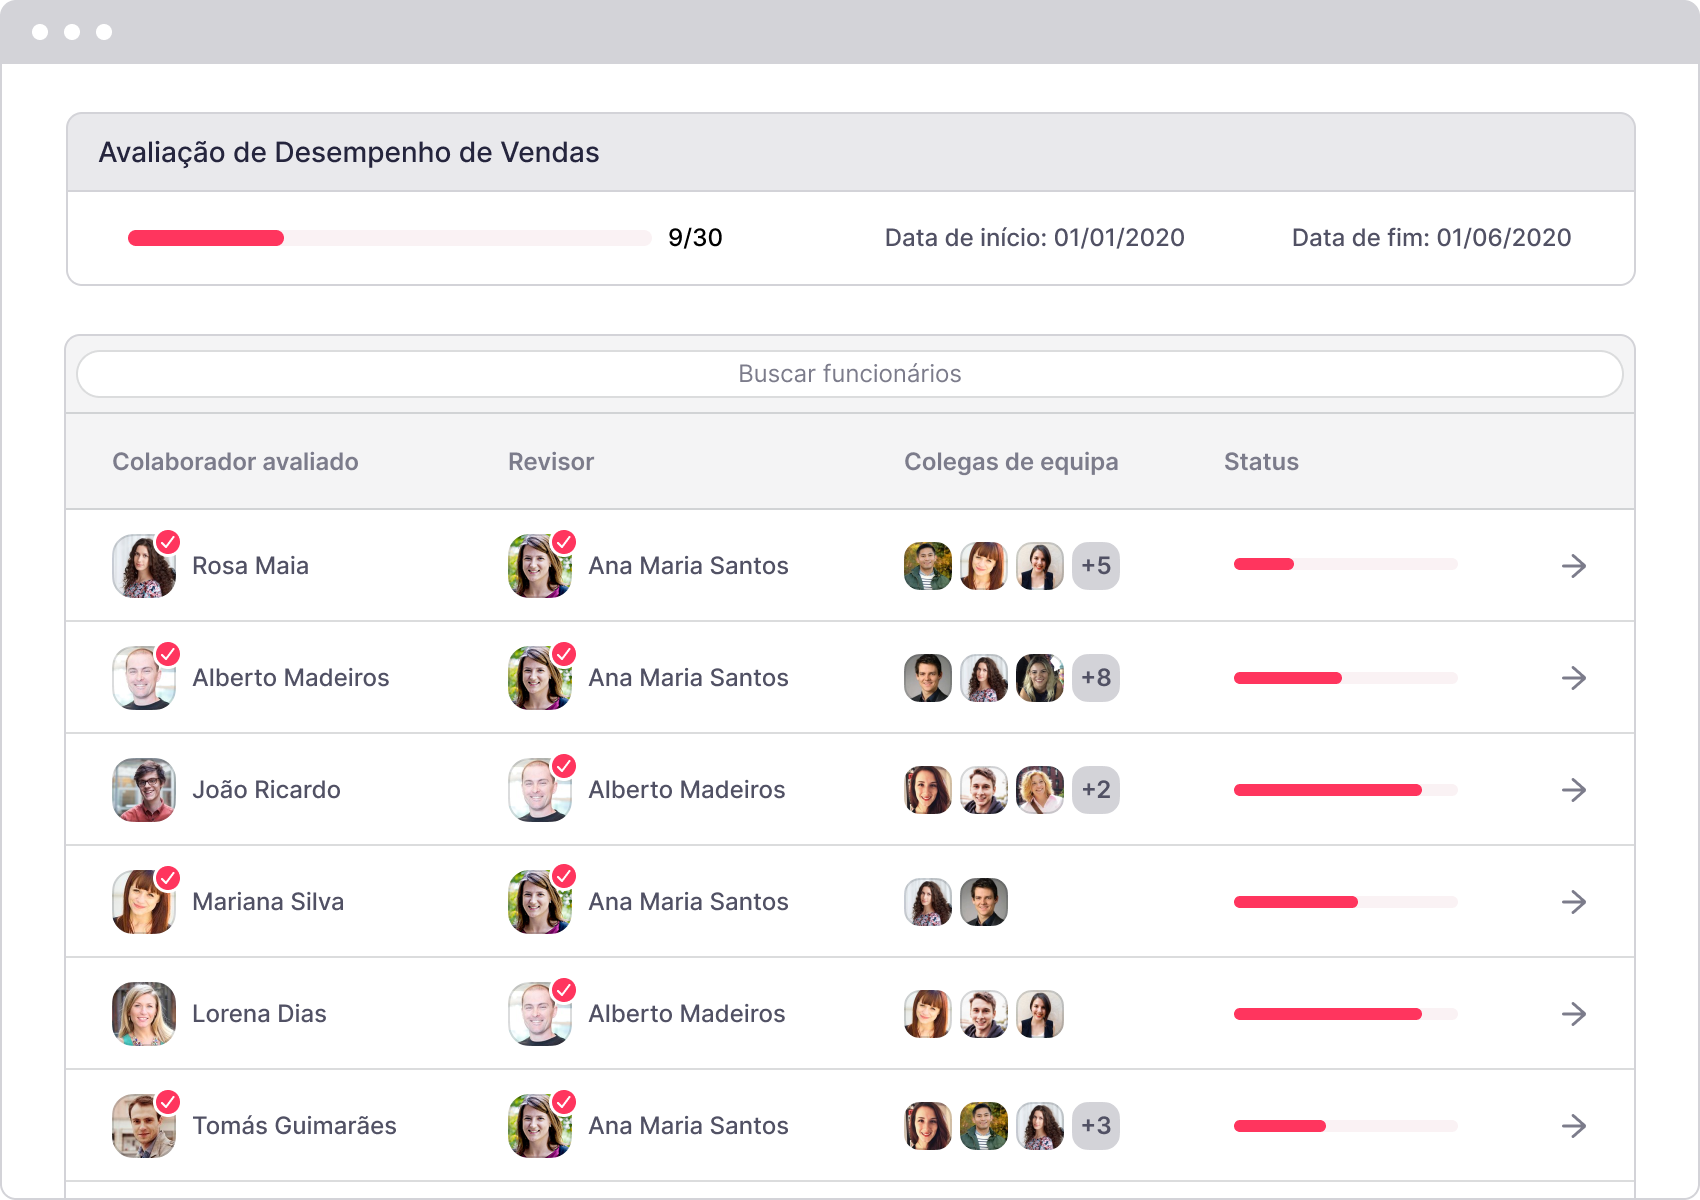Click Lorena Dias's status progress bar
This screenshot has width=1700, height=1200.
coord(1346,1014)
